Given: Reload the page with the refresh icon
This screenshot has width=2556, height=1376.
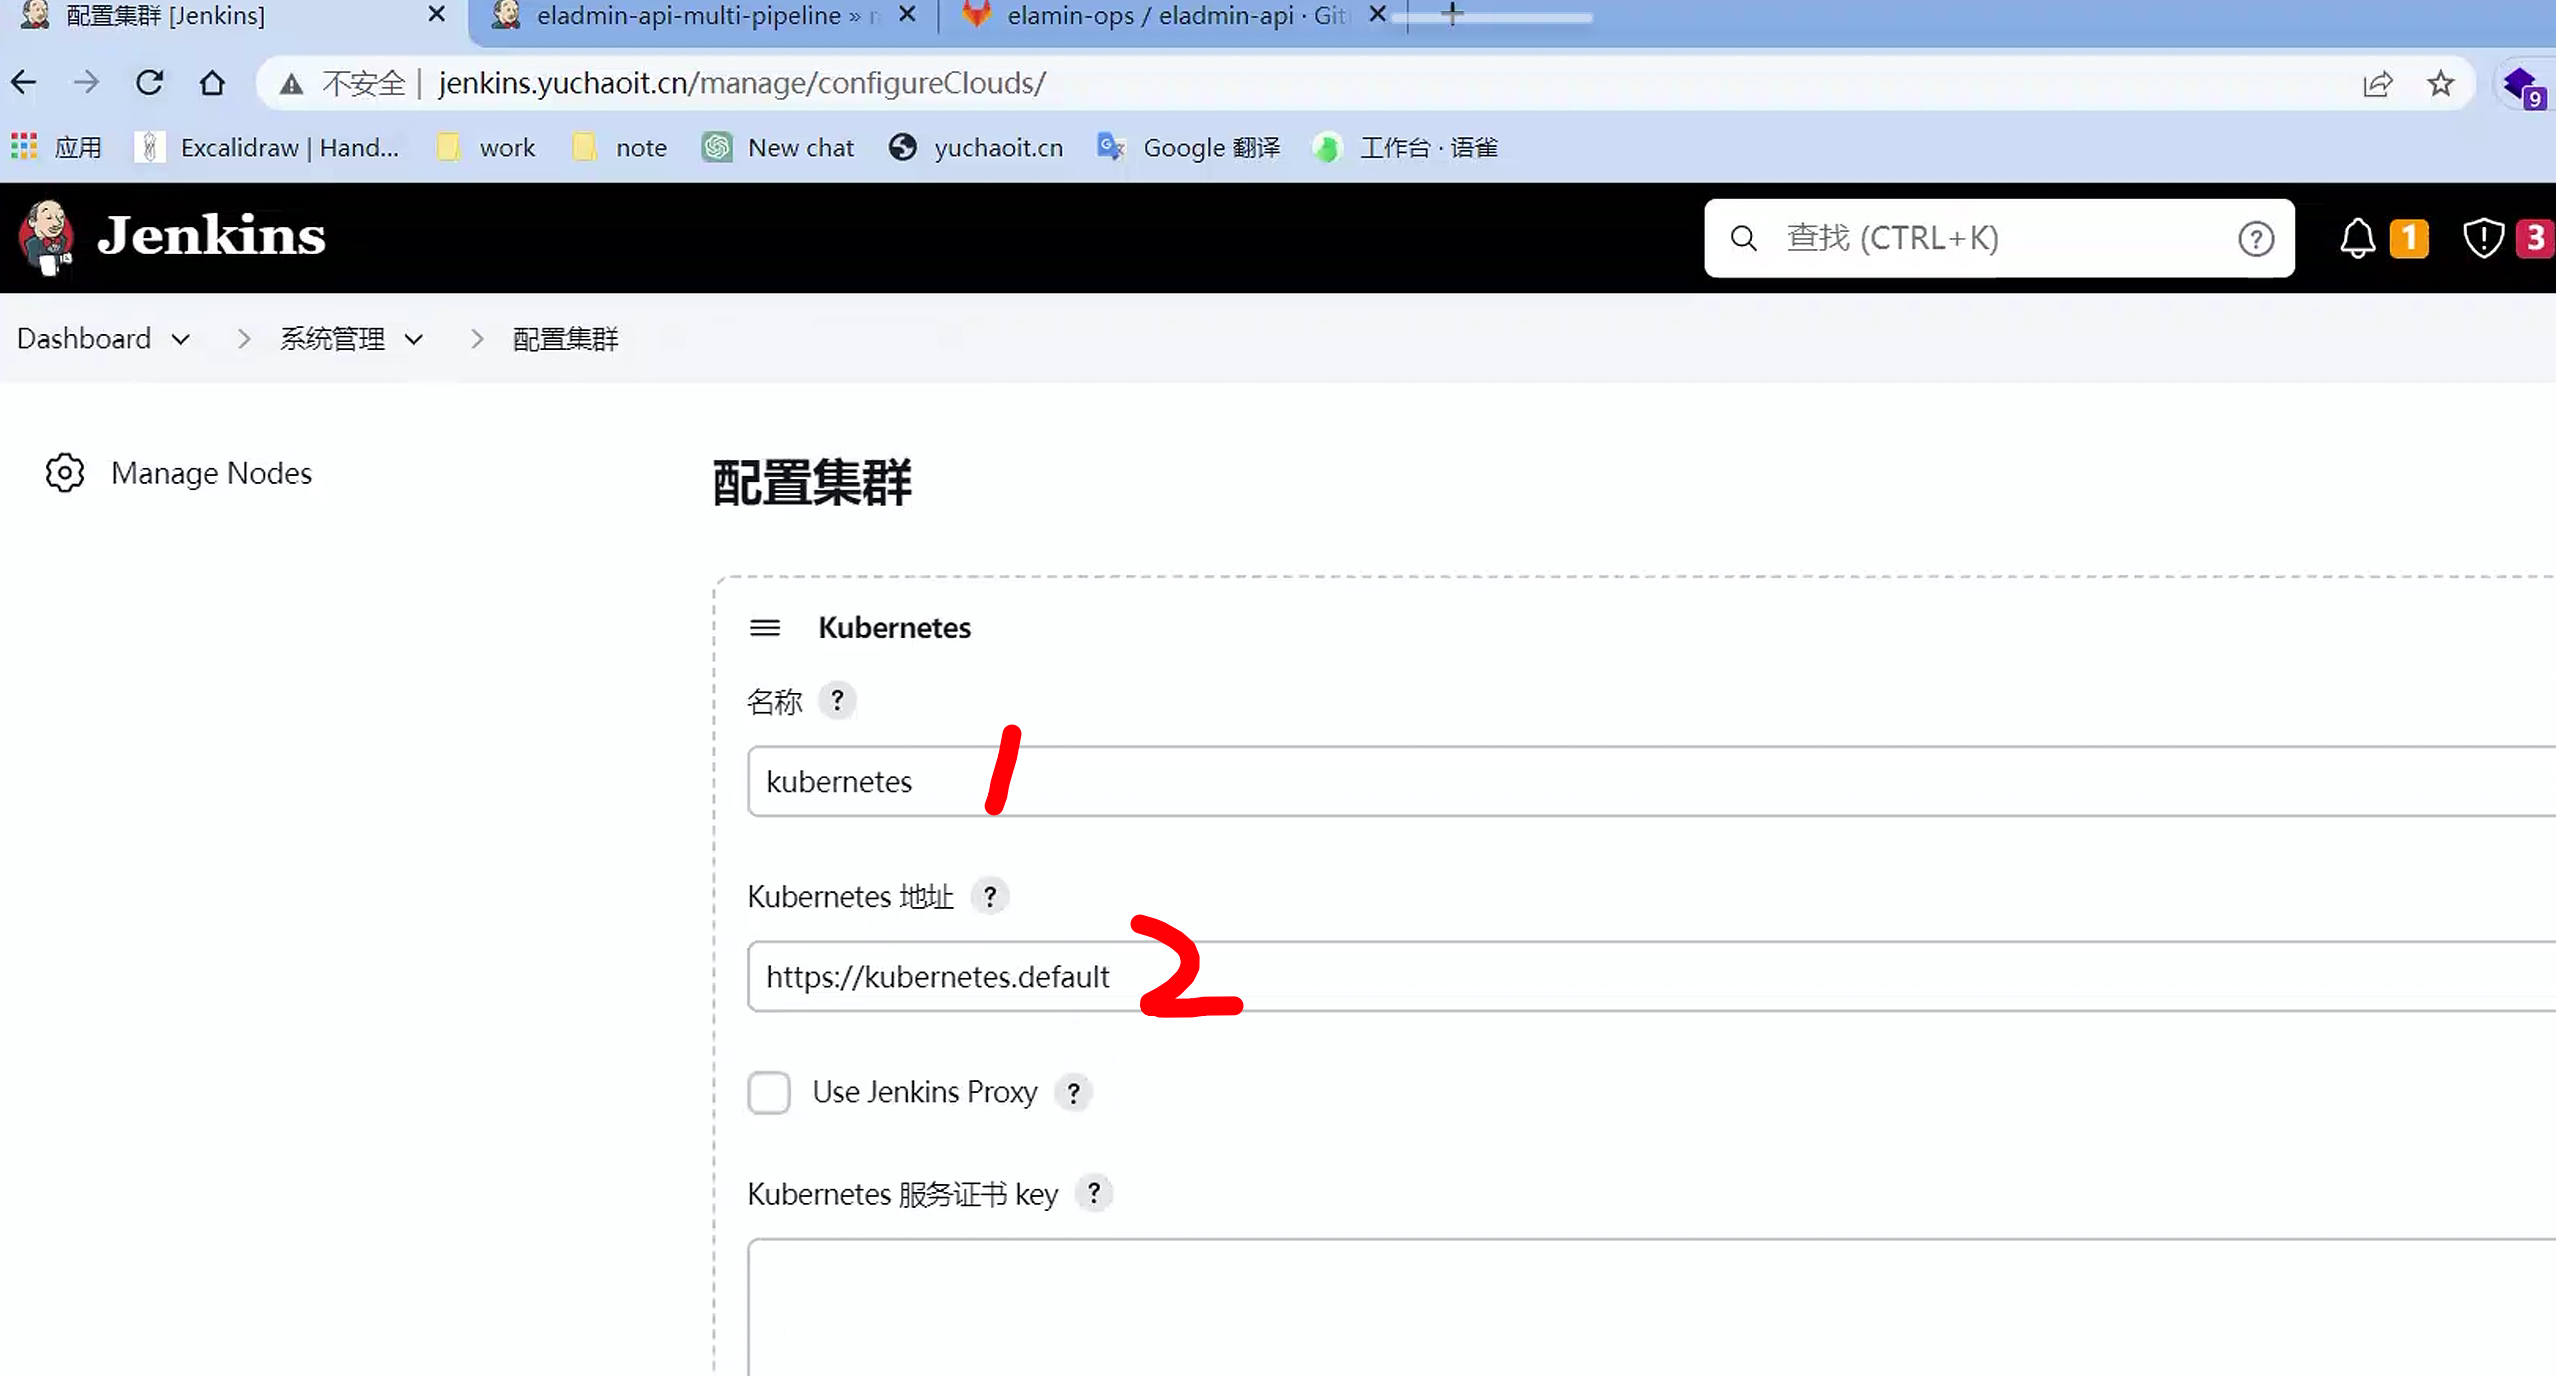Looking at the screenshot, I should coord(149,83).
